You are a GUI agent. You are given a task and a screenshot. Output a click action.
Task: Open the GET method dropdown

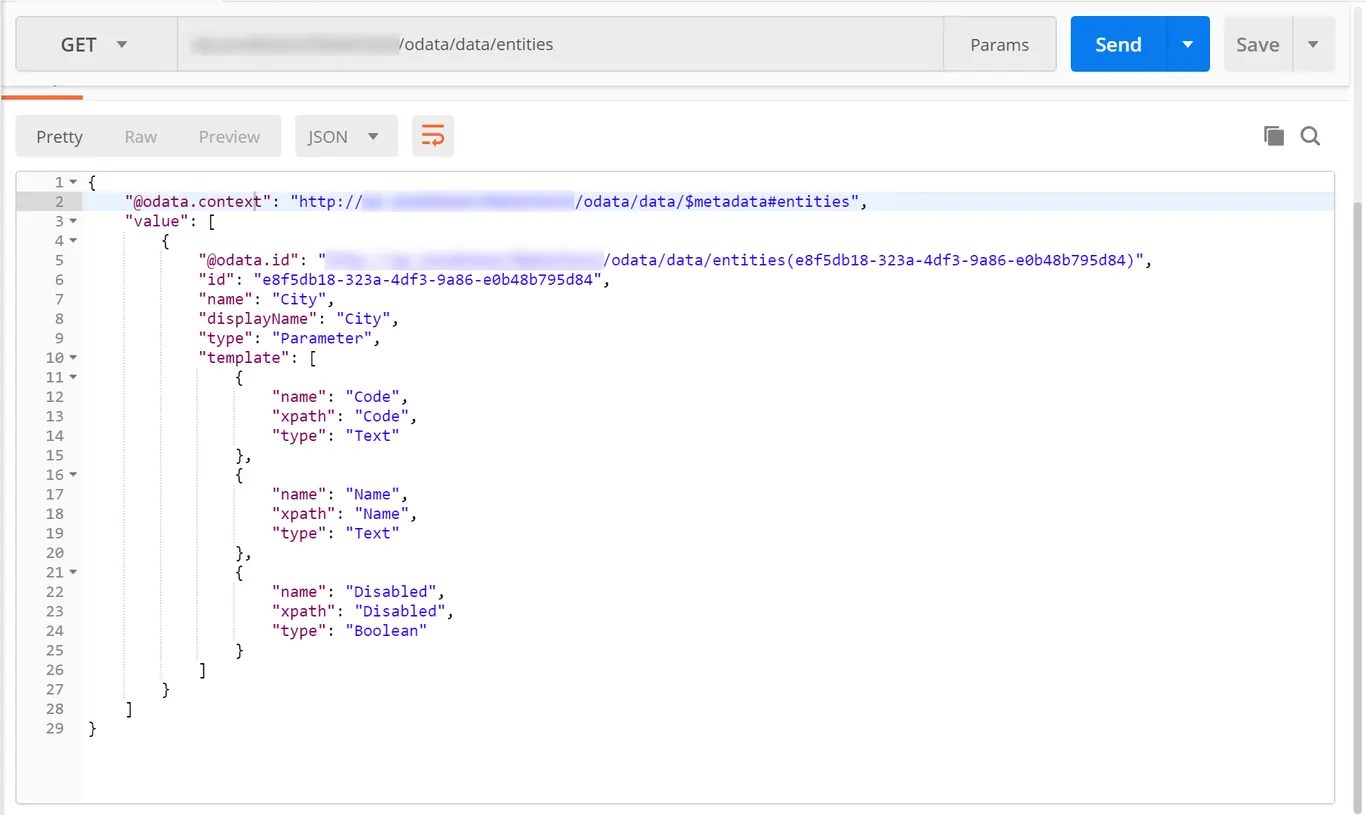[x=97, y=44]
